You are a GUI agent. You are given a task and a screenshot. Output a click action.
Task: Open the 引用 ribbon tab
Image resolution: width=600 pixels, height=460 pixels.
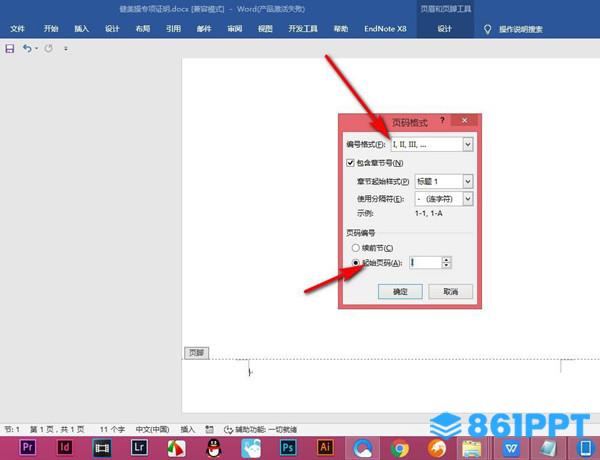pyautogui.click(x=173, y=29)
